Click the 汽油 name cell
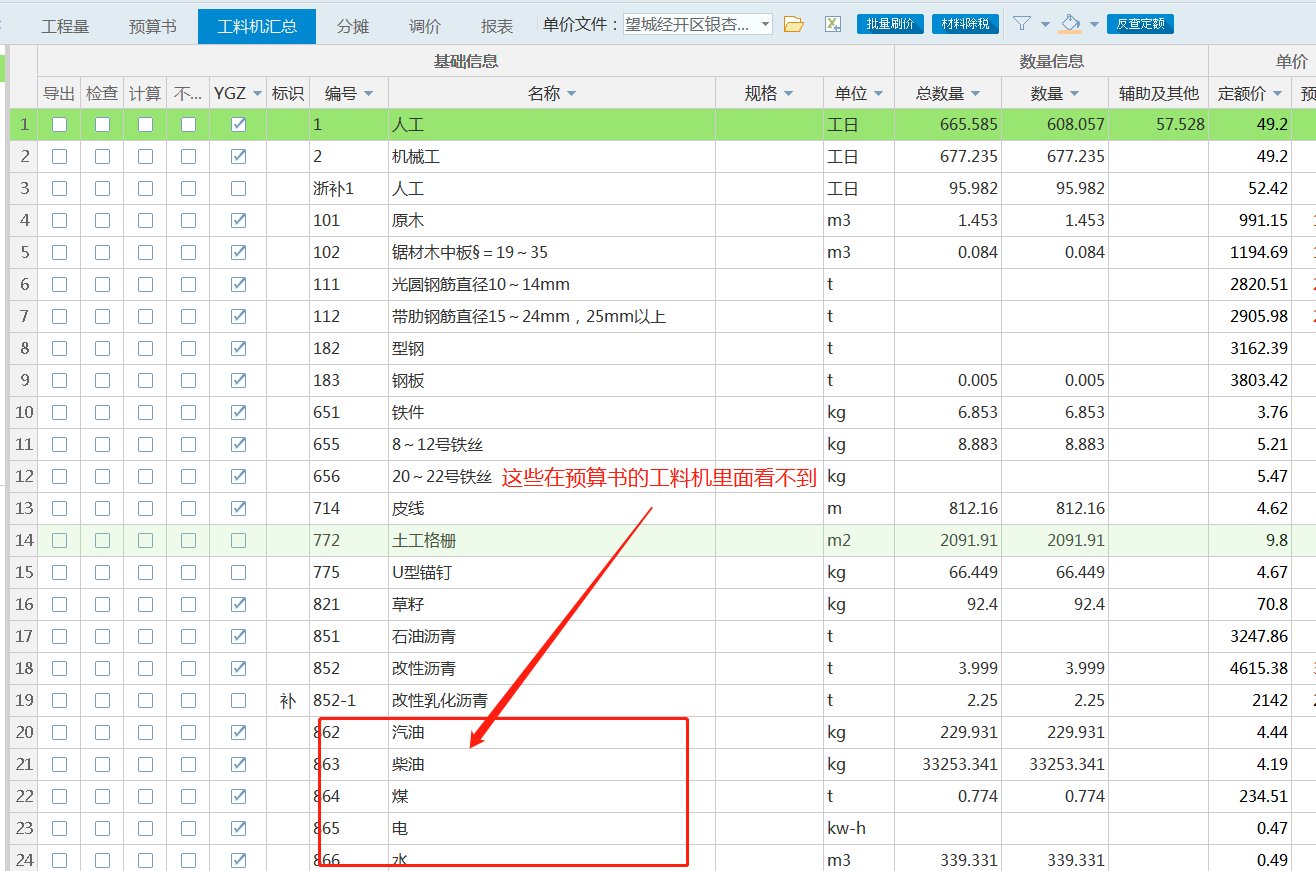 pos(552,733)
